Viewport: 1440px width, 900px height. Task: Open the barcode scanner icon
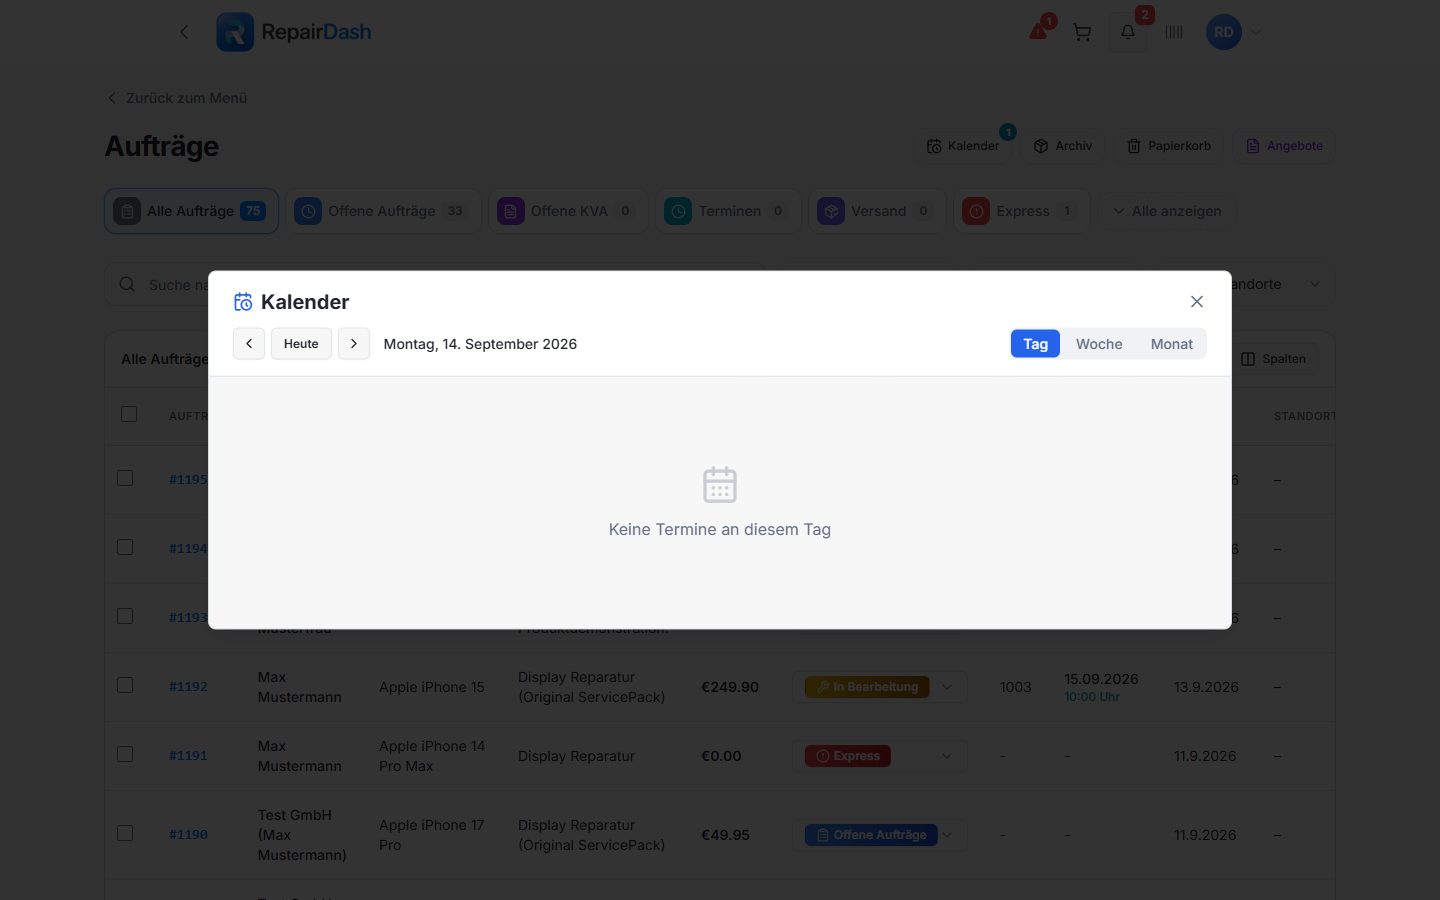[x=1174, y=32]
